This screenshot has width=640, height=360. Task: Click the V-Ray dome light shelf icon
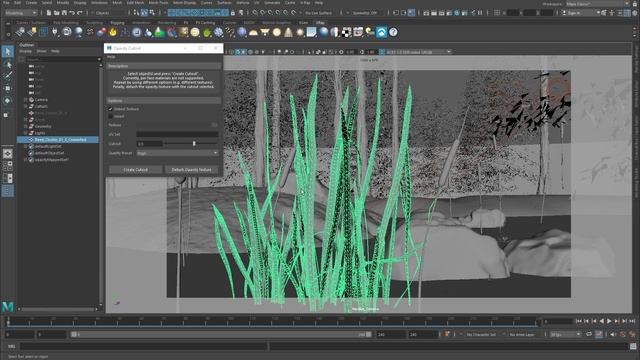(253, 32)
